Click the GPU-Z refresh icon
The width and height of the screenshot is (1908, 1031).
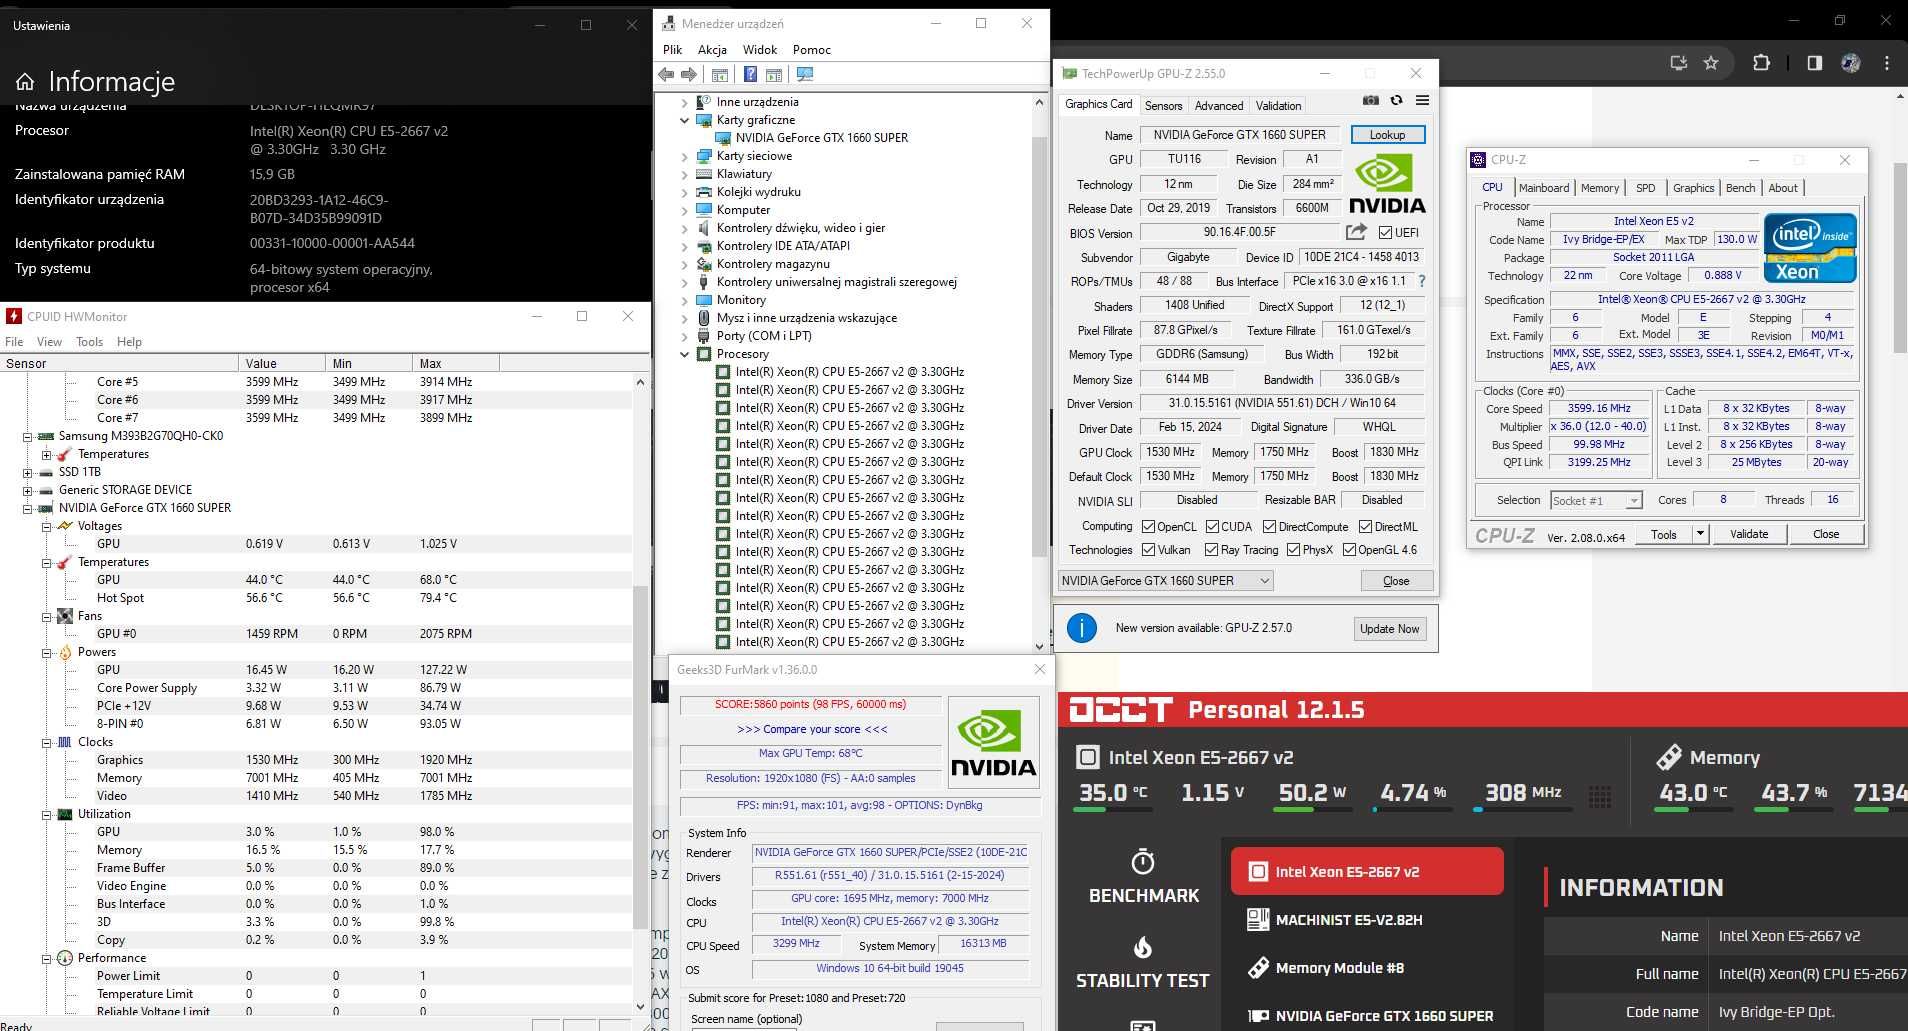1396,101
